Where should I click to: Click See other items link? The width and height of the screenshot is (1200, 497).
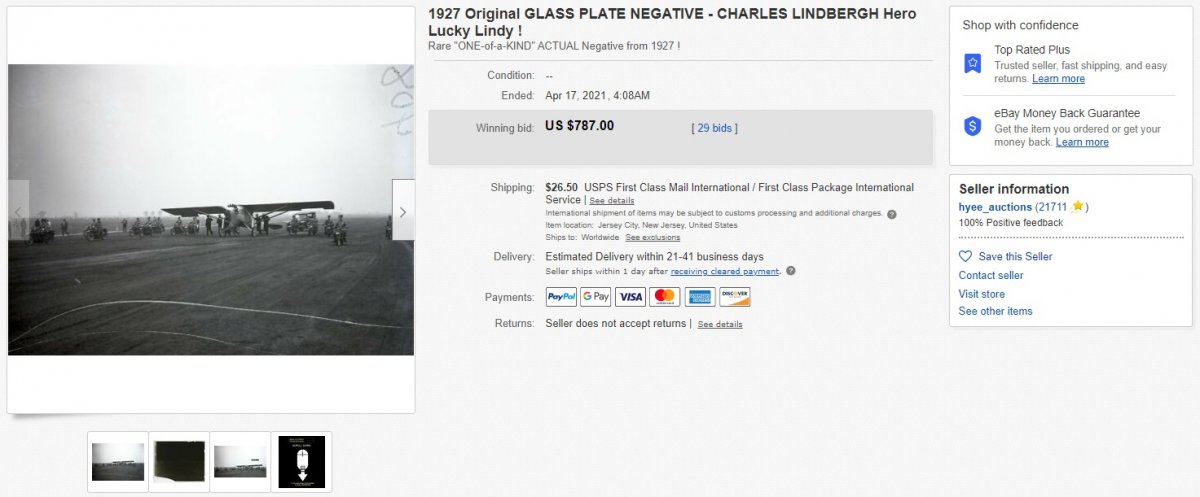click(x=995, y=311)
